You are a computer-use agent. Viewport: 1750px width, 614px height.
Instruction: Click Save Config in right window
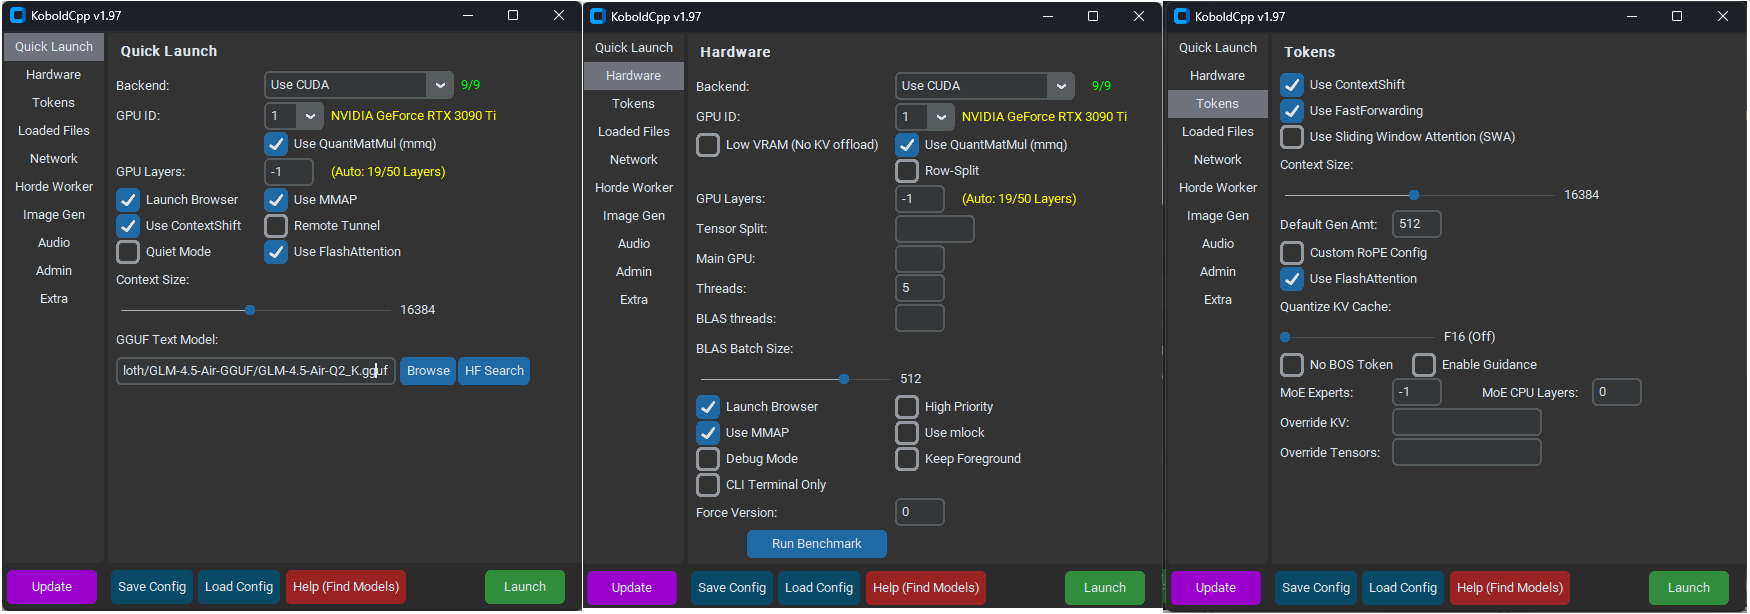(1316, 588)
